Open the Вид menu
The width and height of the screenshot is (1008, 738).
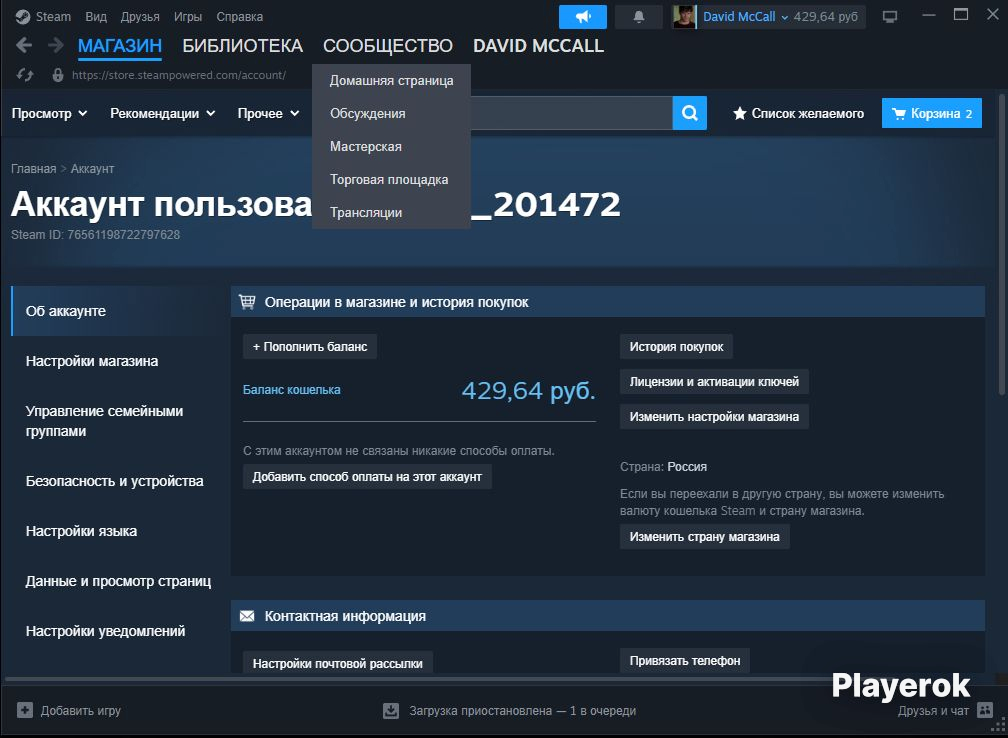tap(96, 17)
